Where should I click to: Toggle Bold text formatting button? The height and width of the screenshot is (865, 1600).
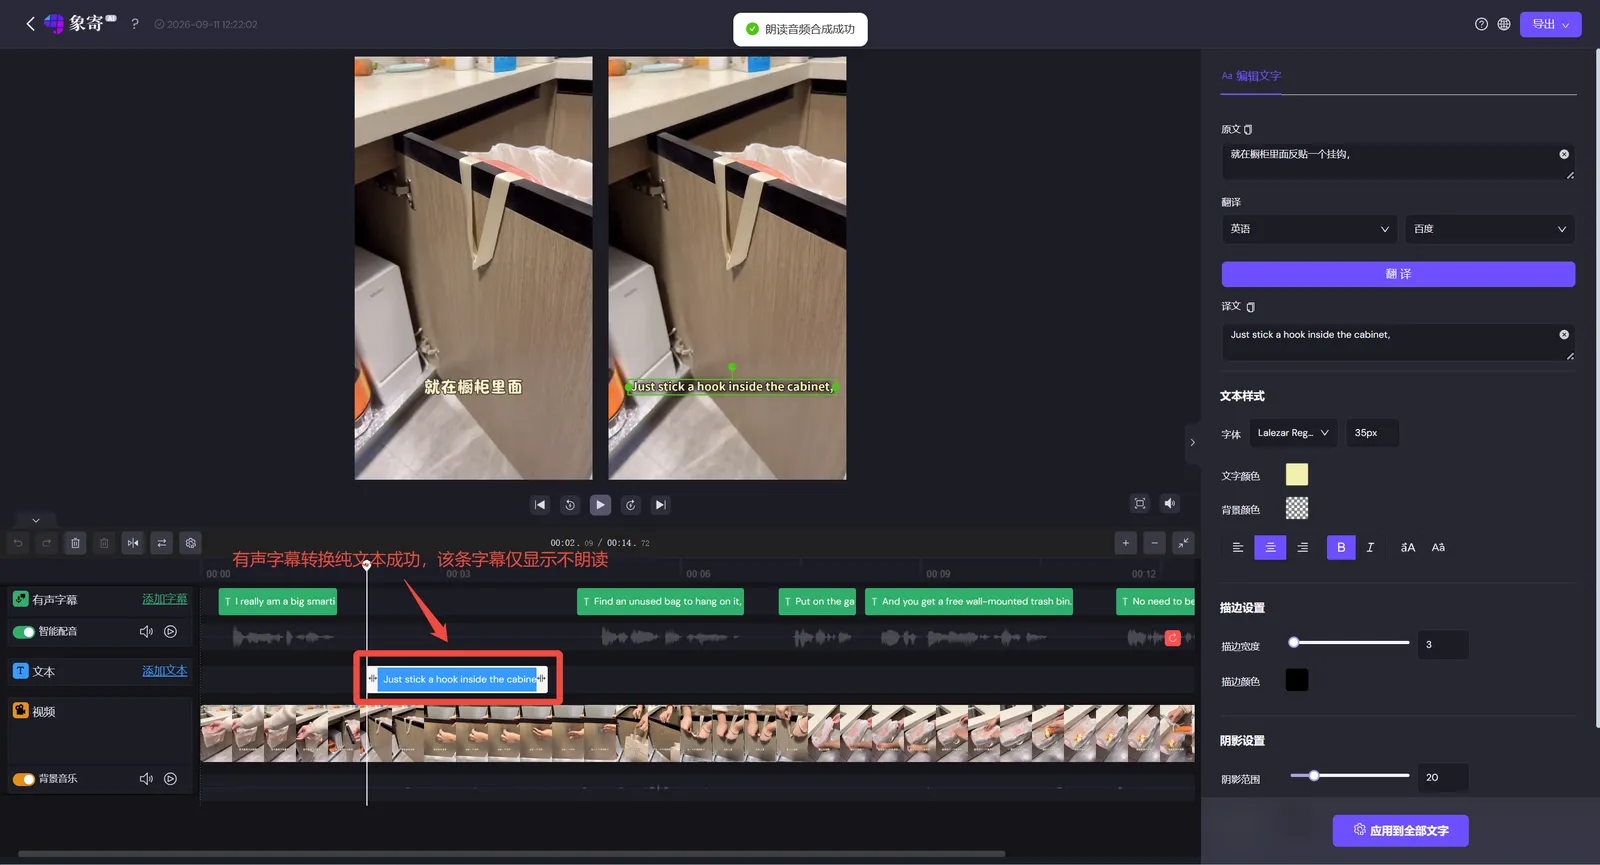click(x=1341, y=547)
